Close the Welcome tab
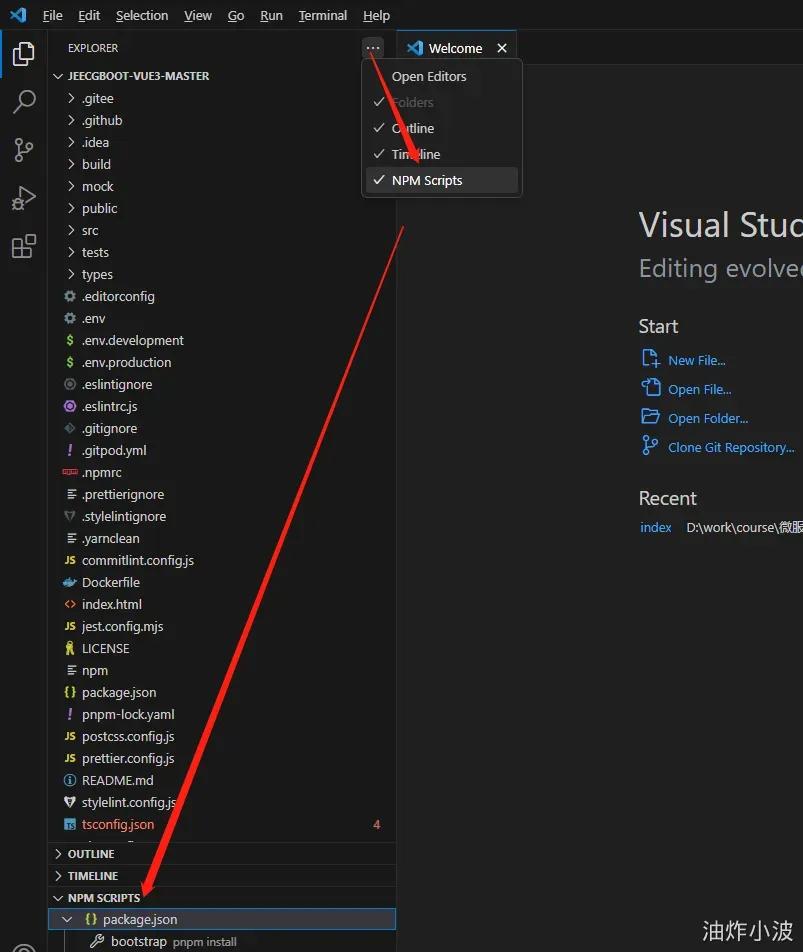803x952 pixels. click(x=502, y=48)
